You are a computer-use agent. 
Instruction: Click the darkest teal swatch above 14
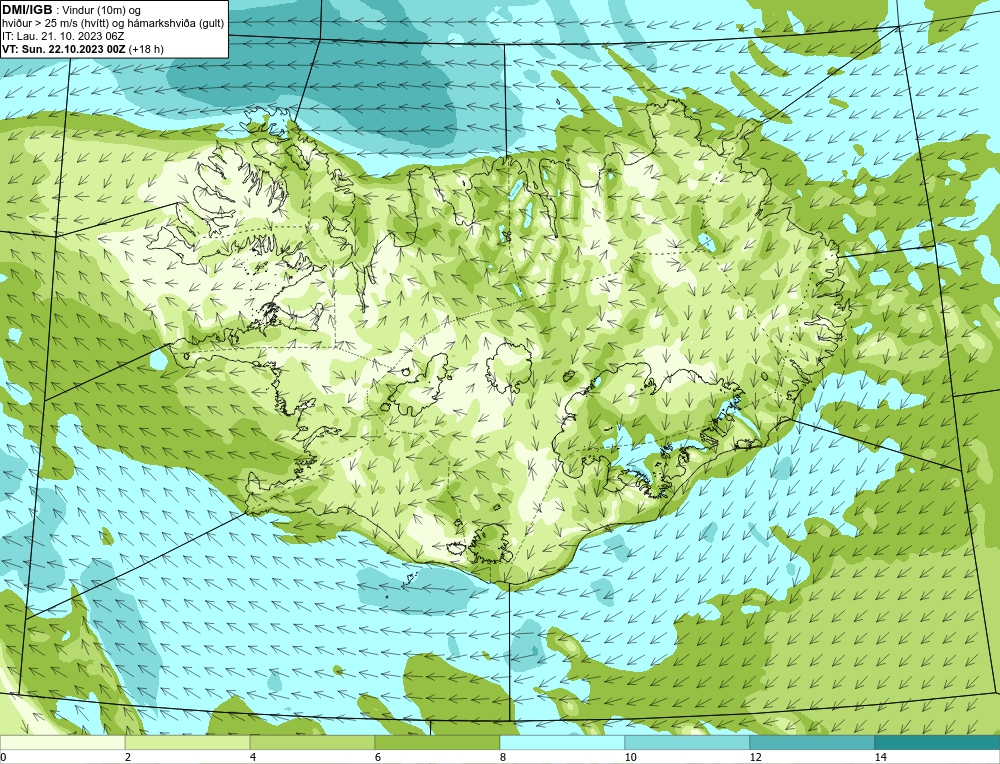pyautogui.click(x=938, y=743)
